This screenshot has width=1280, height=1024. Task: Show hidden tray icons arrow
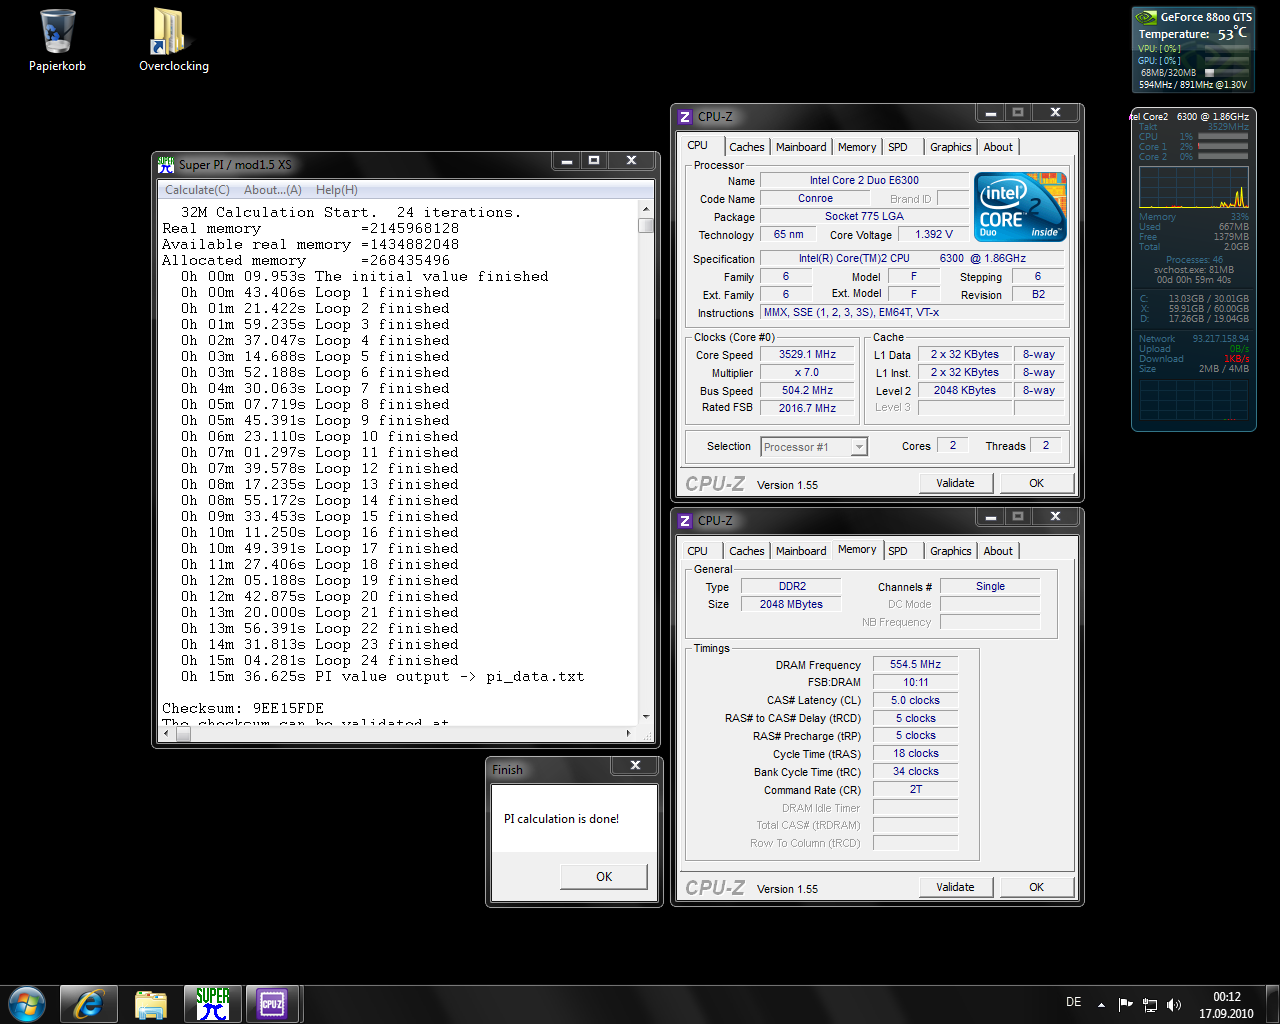point(1101,1004)
